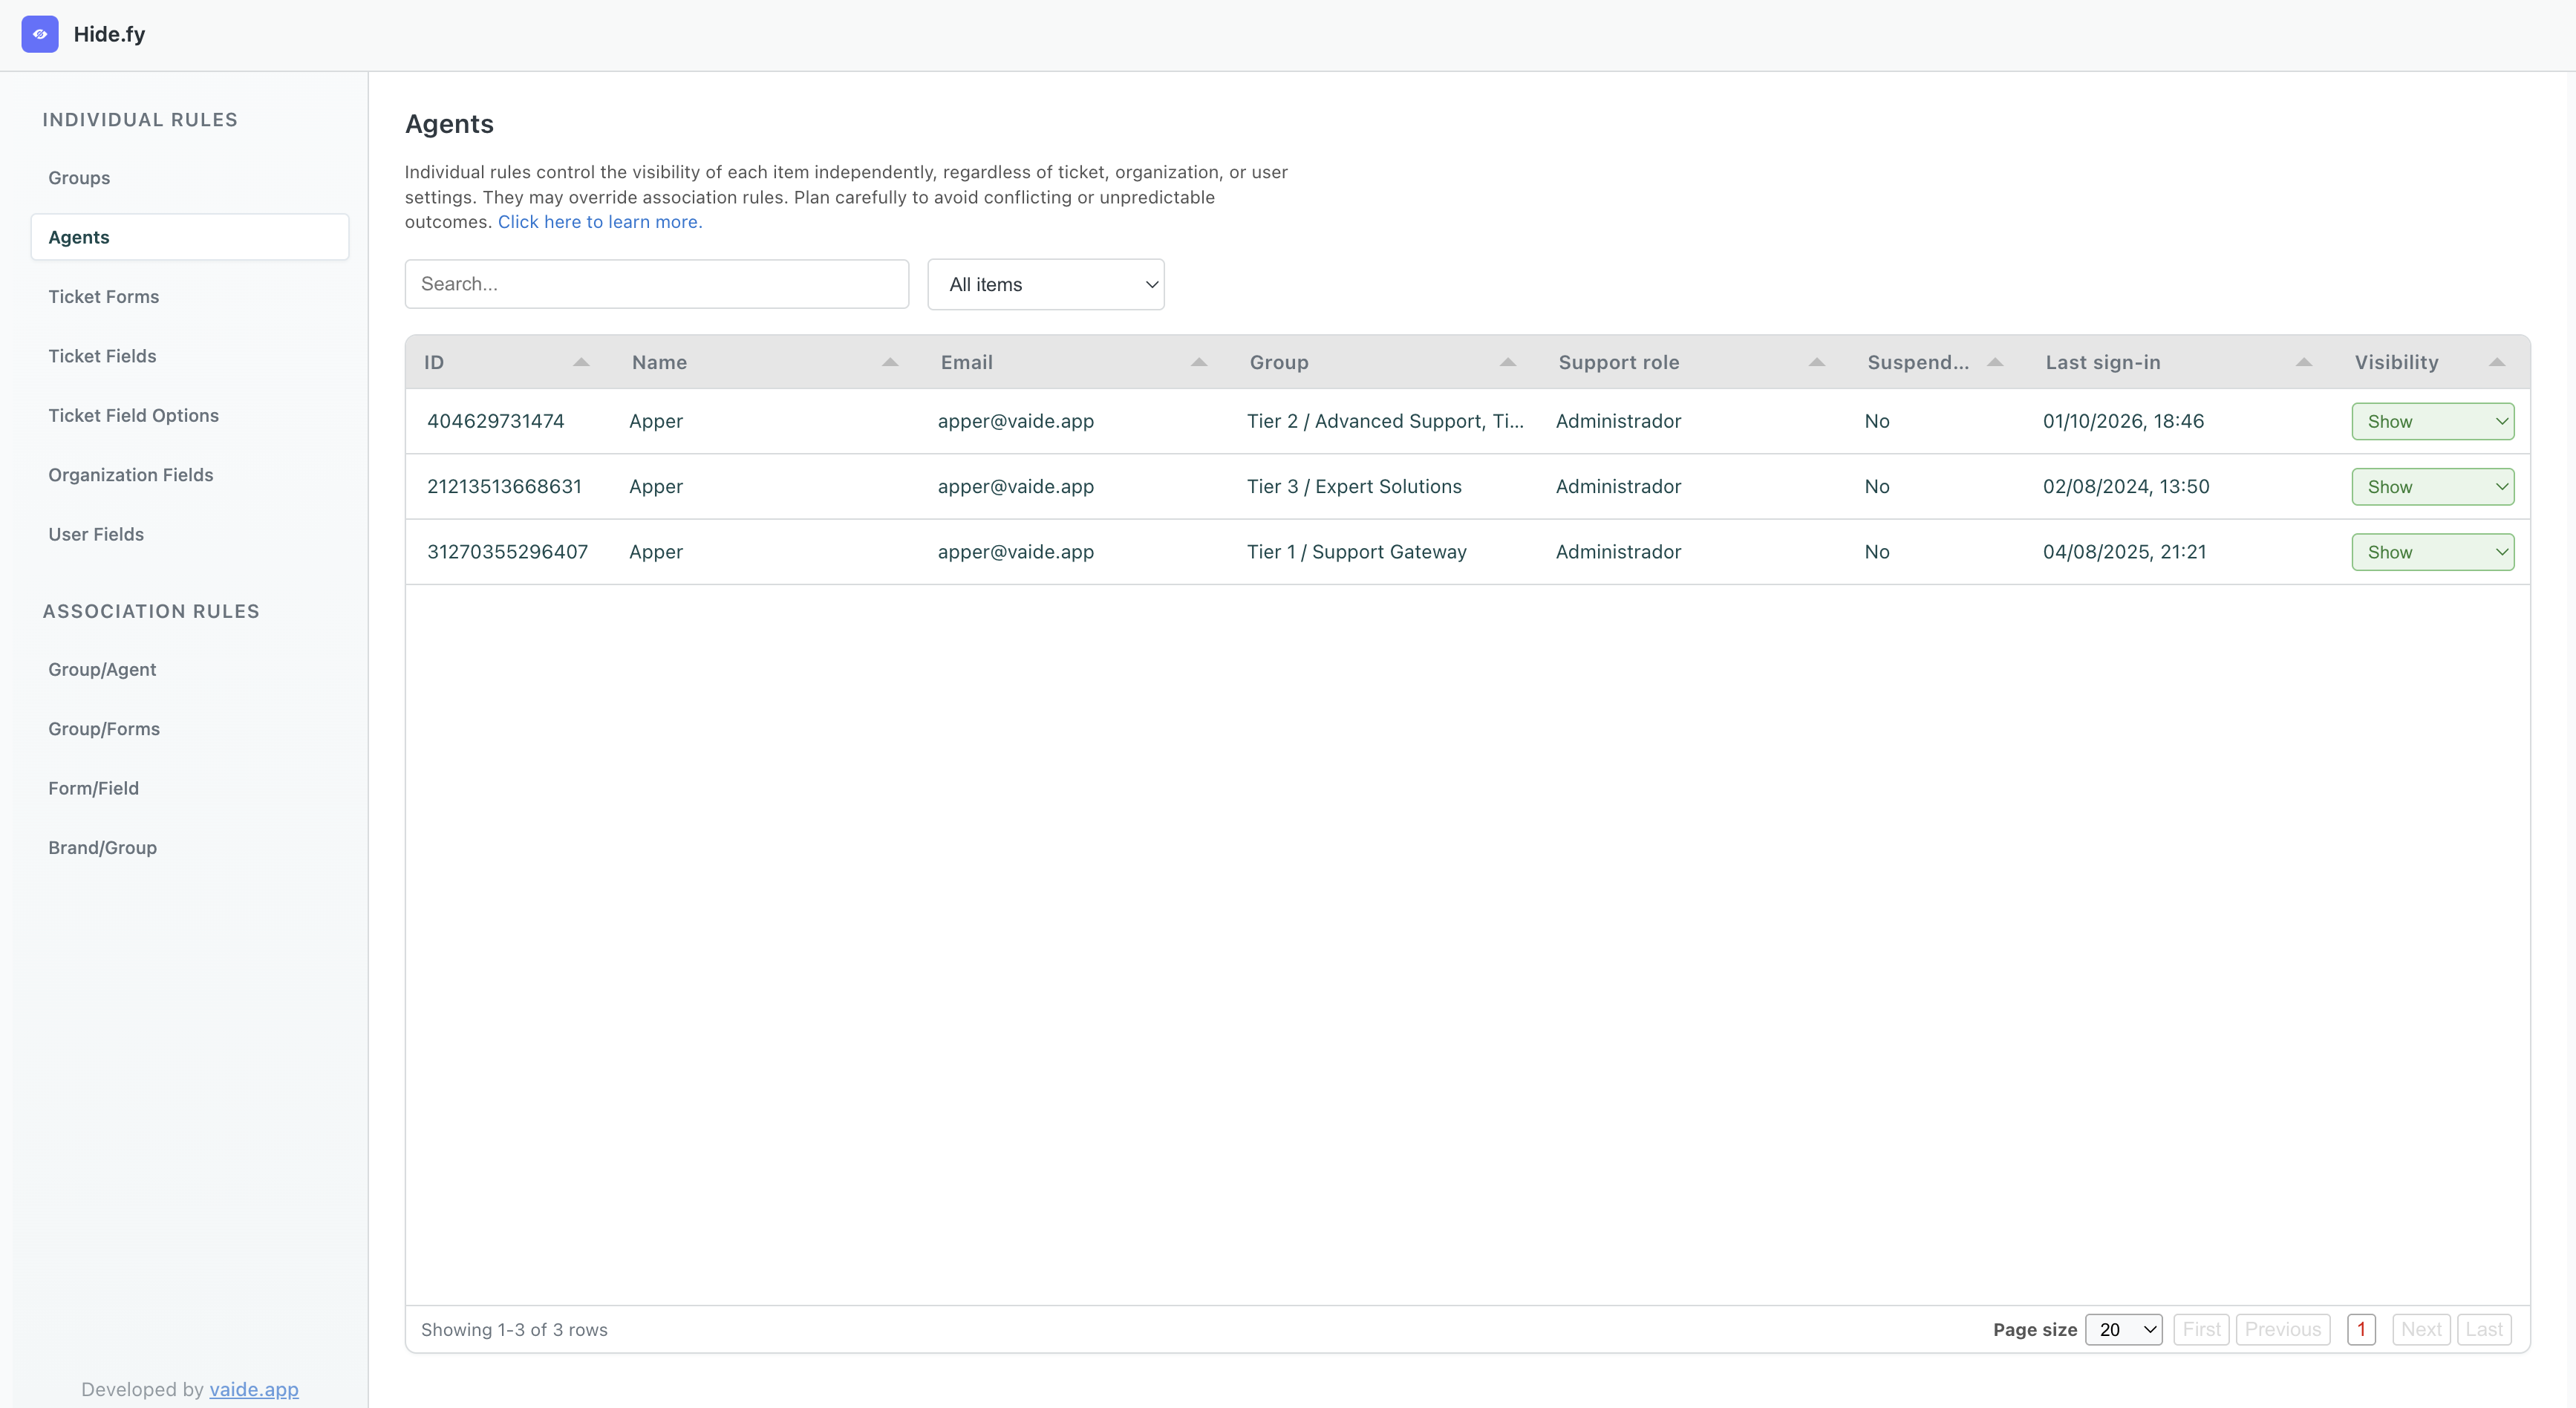Click the Hide.fy eye logo icon
2576x1408 pixels.
tap(40, 34)
